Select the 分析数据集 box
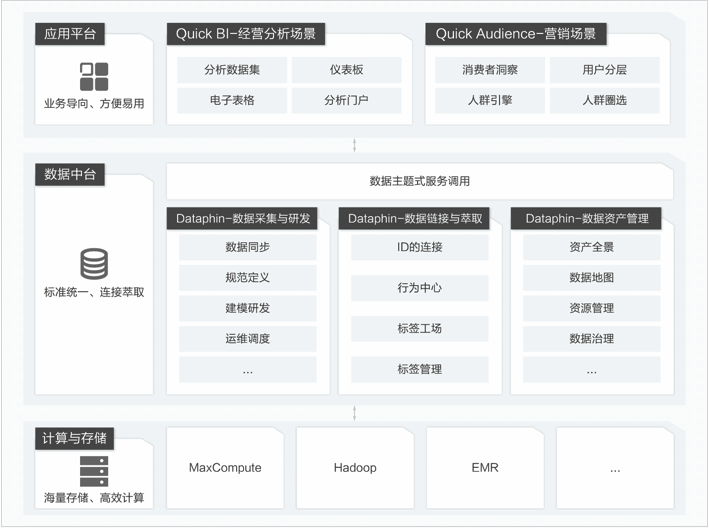This screenshot has height=528, width=709. (232, 70)
